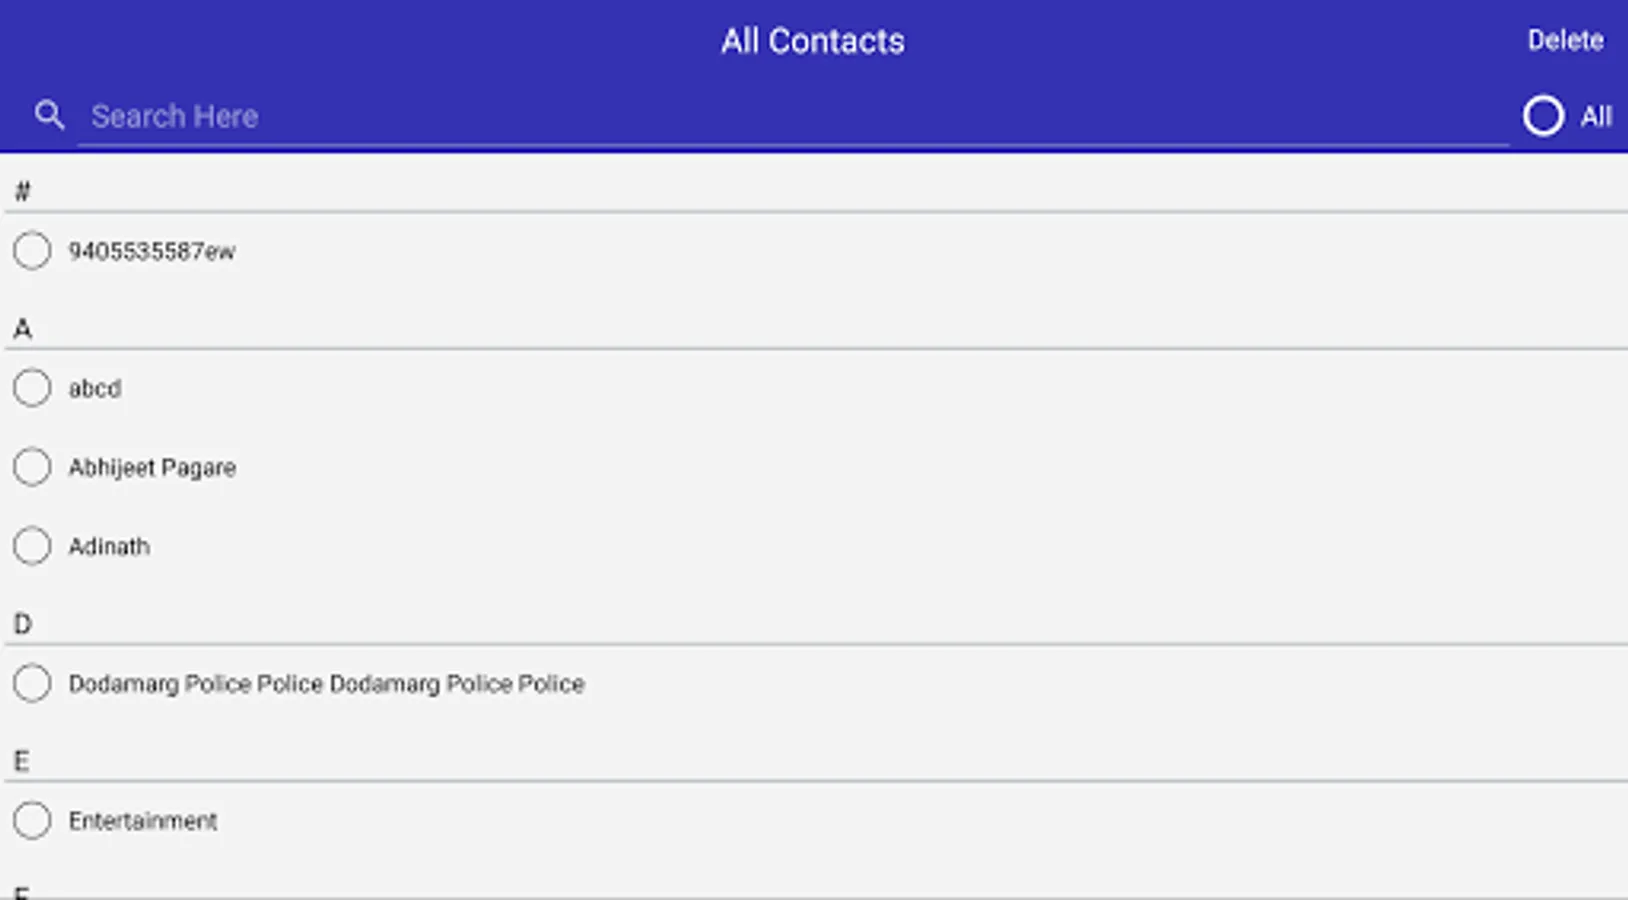Select the Dodamarg Police contact circle

(32, 684)
